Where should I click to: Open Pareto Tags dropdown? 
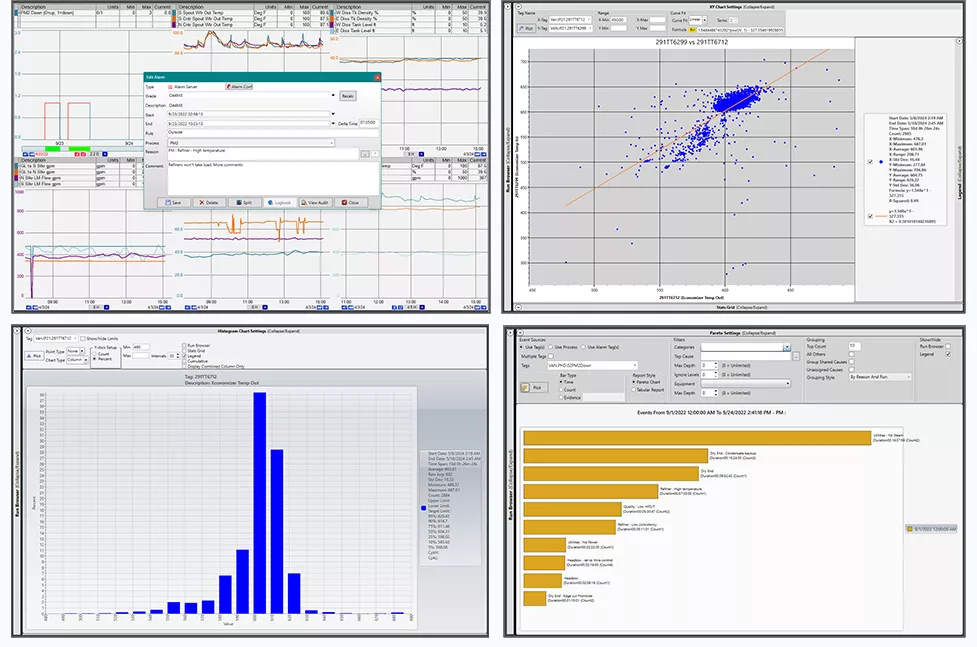click(x=592, y=365)
